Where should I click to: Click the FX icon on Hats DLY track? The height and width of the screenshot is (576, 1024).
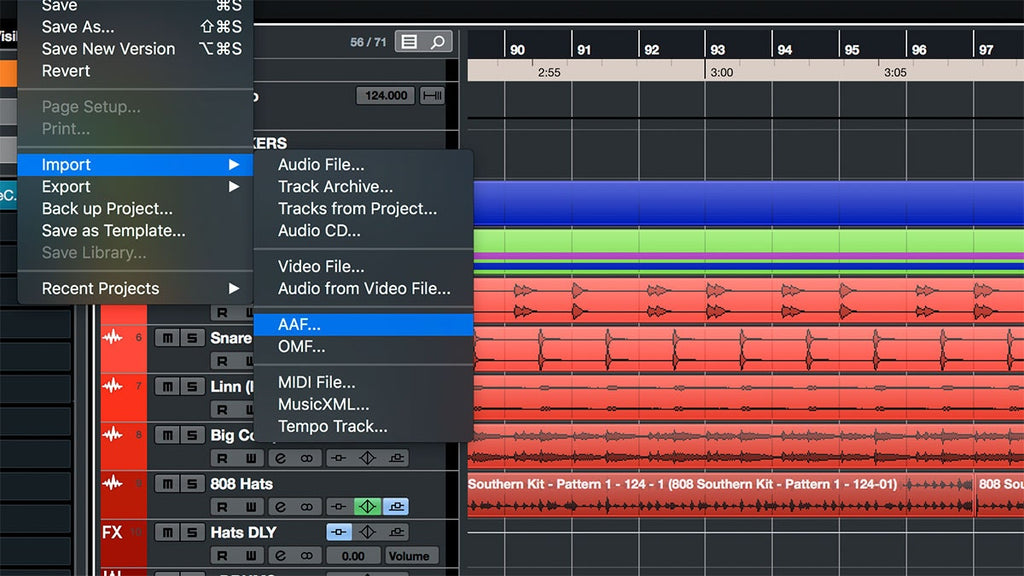tap(112, 532)
